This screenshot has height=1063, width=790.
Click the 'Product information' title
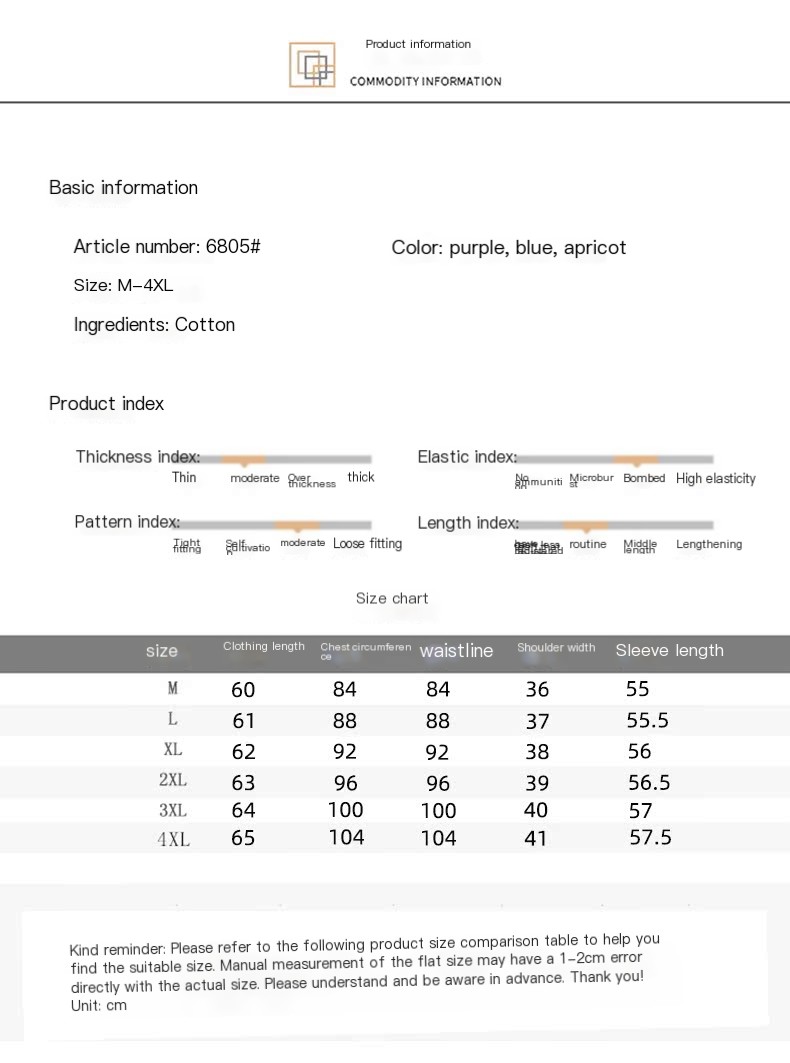pos(418,44)
